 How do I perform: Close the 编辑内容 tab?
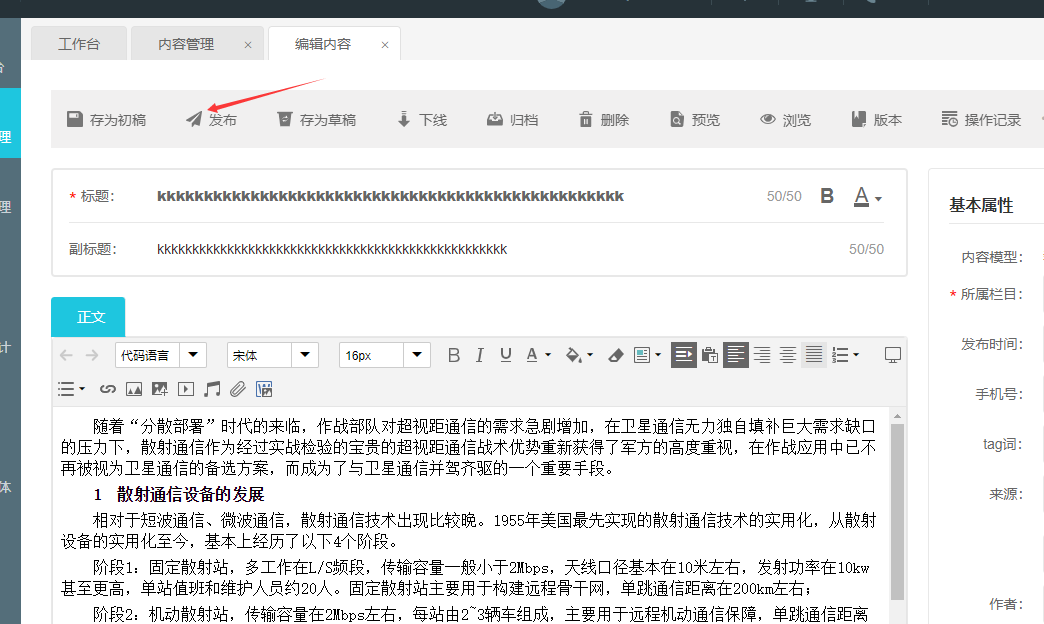click(385, 45)
